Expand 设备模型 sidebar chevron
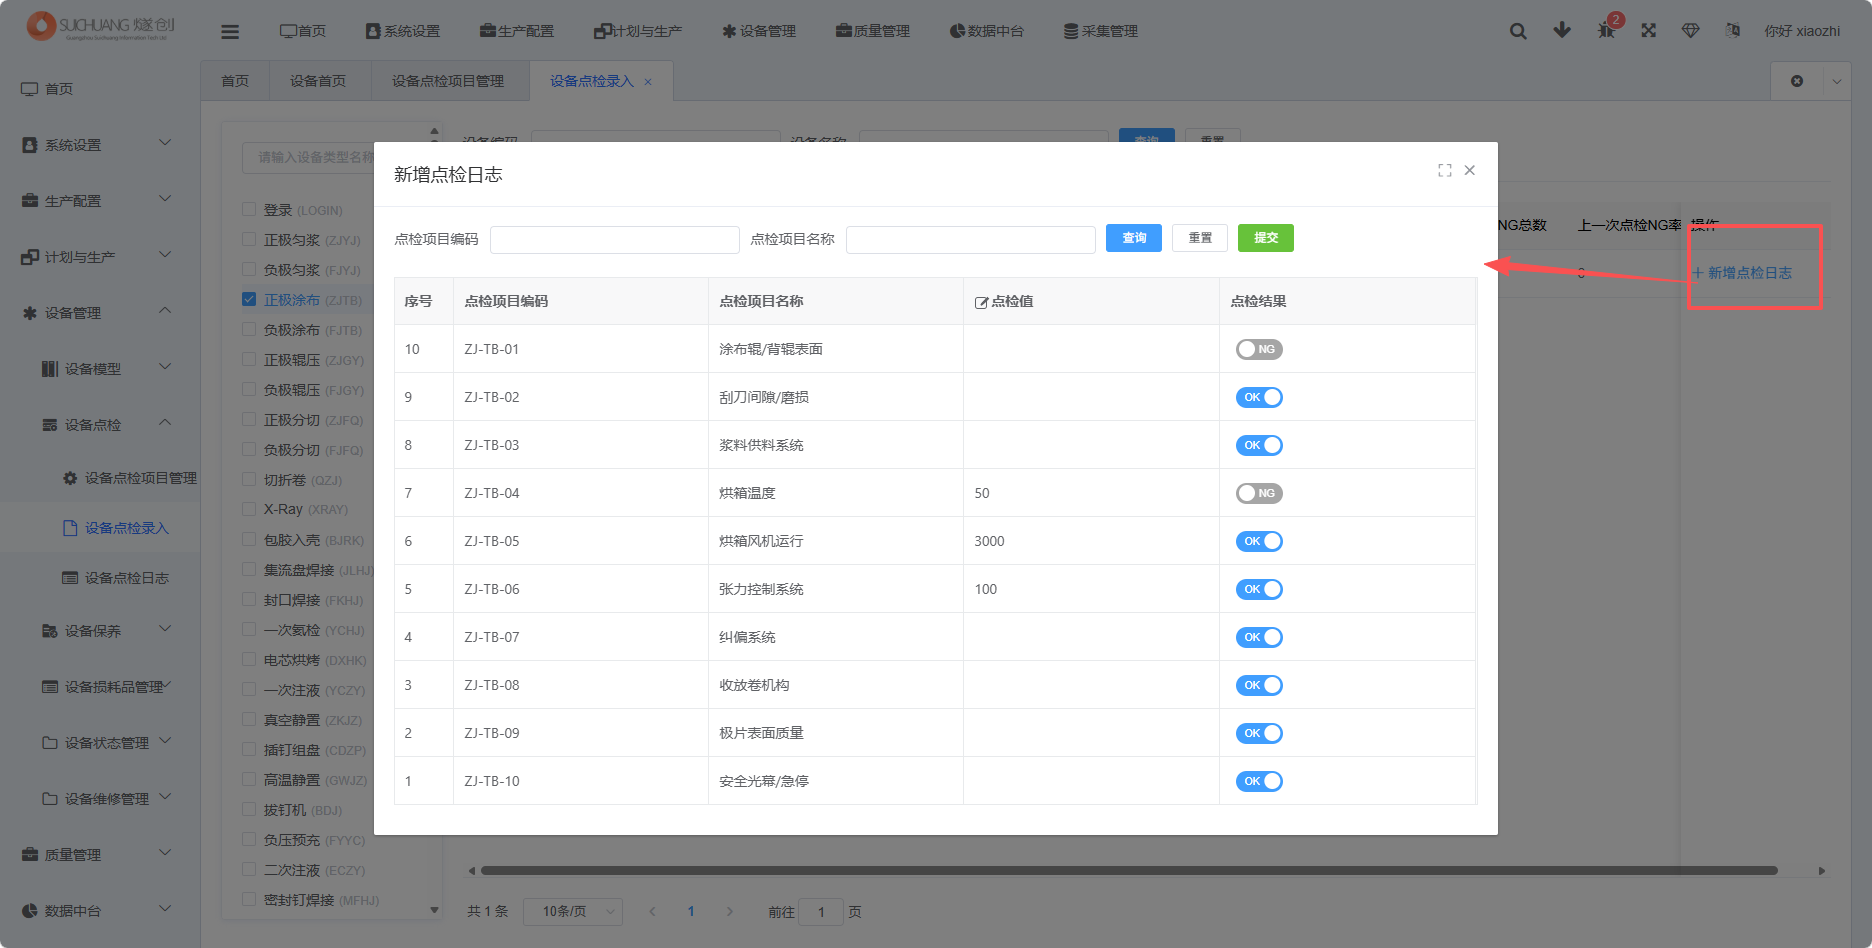 (165, 367)
